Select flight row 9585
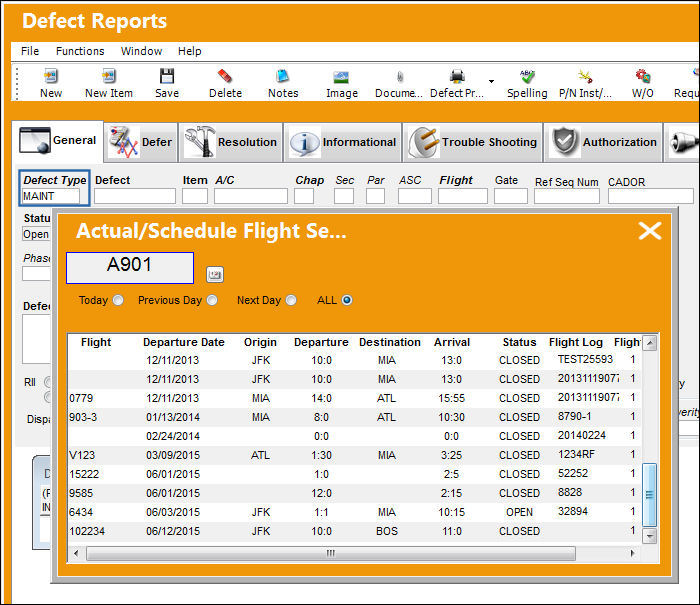Image resolution: width=700 pixels, height=605 pixels. click(354, 493)
